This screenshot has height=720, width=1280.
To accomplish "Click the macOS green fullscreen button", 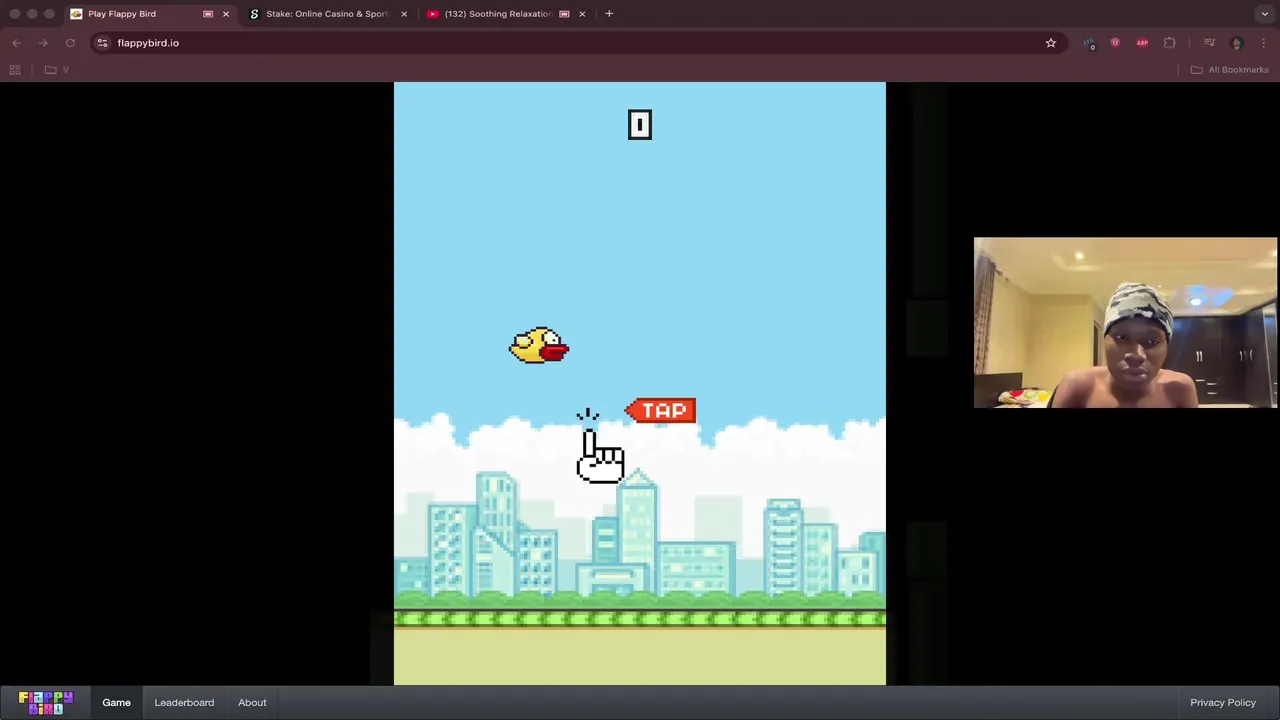I will 49,14.
